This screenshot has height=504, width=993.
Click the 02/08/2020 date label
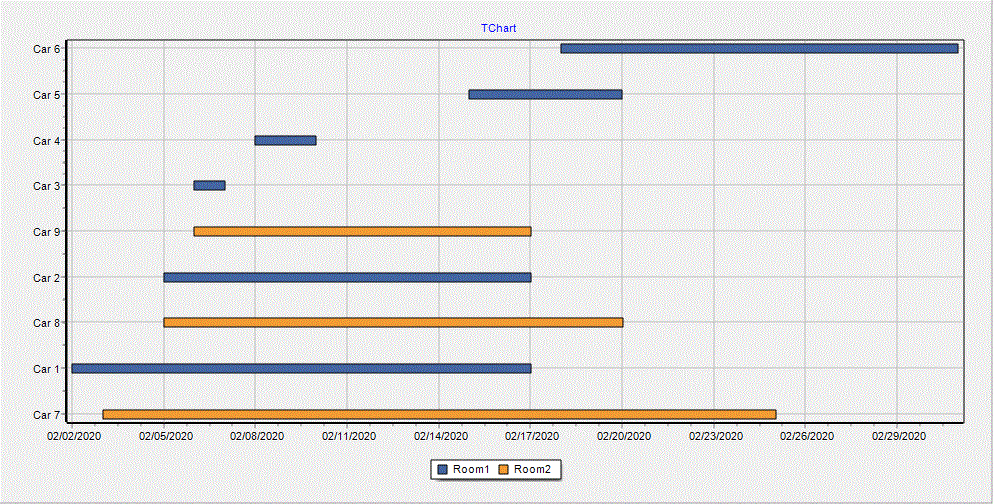click(257, 436)
